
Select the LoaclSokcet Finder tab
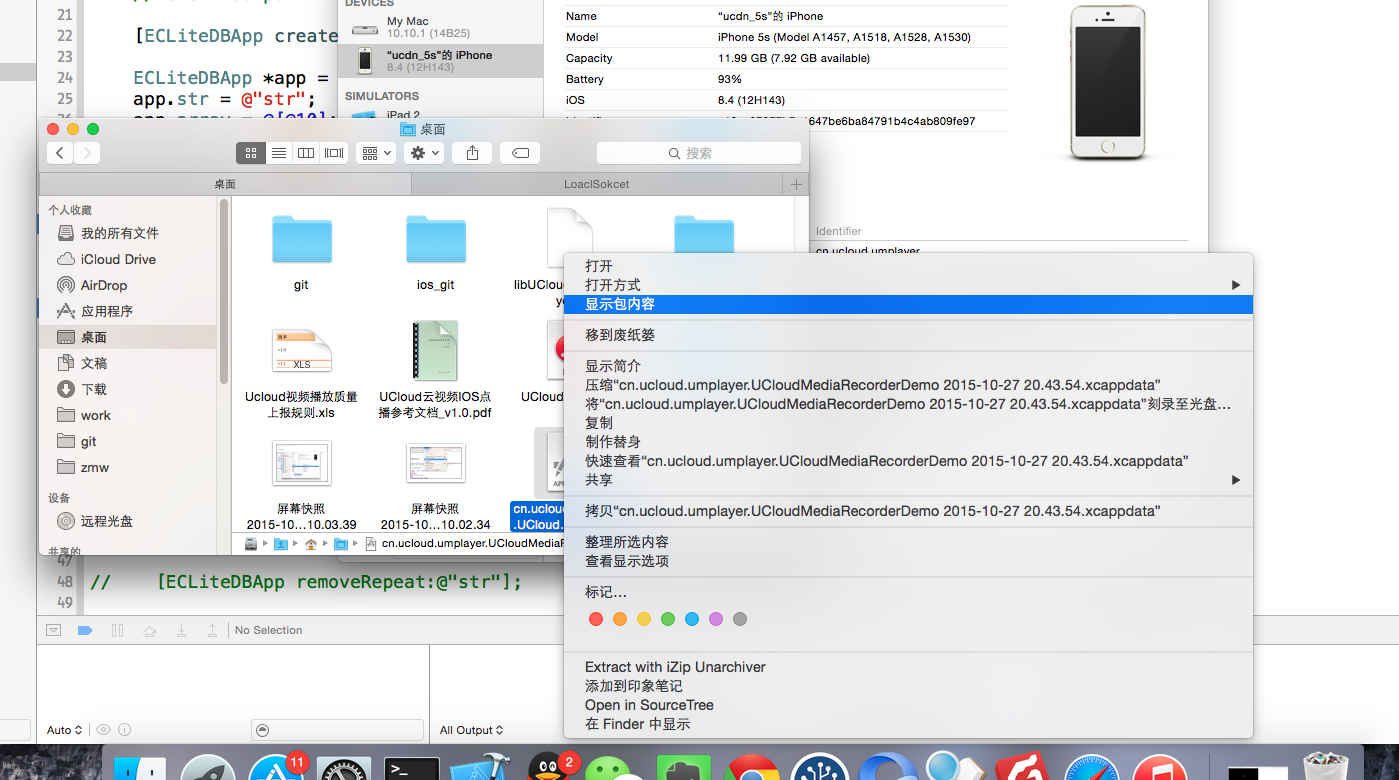coord(597,184)
